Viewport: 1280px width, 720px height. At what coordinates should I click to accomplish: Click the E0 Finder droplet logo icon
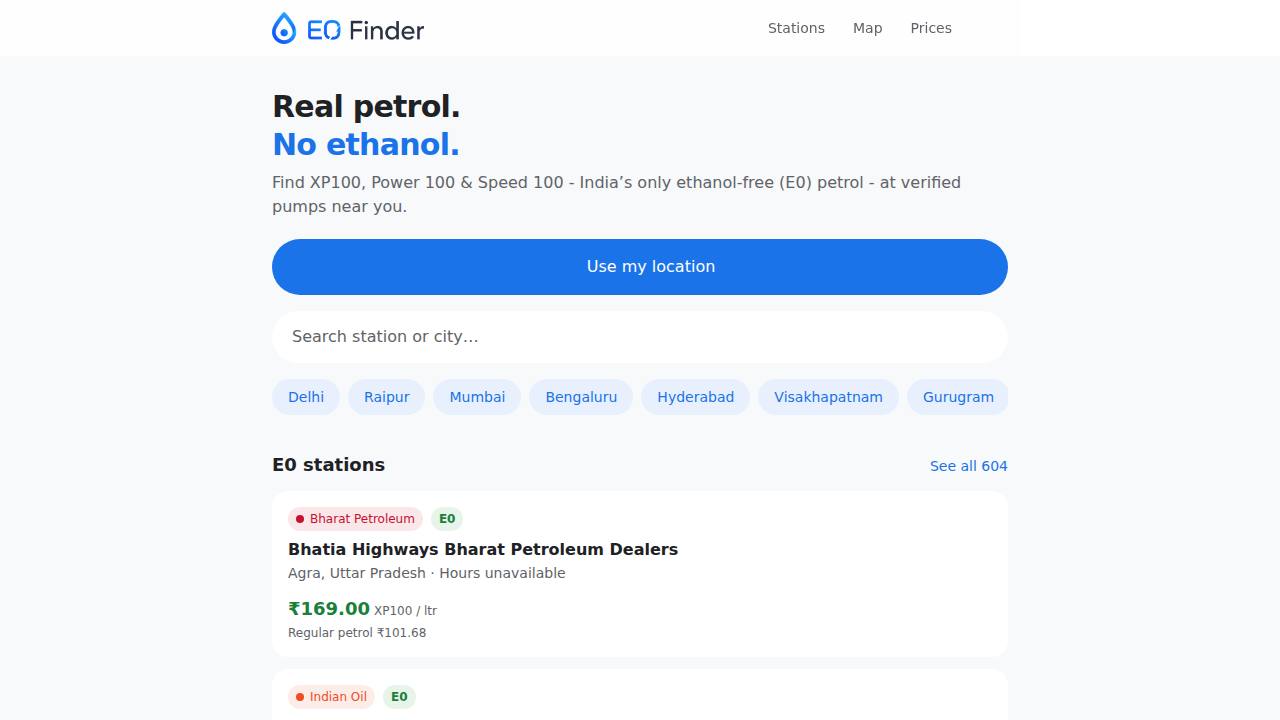point(284,28)
